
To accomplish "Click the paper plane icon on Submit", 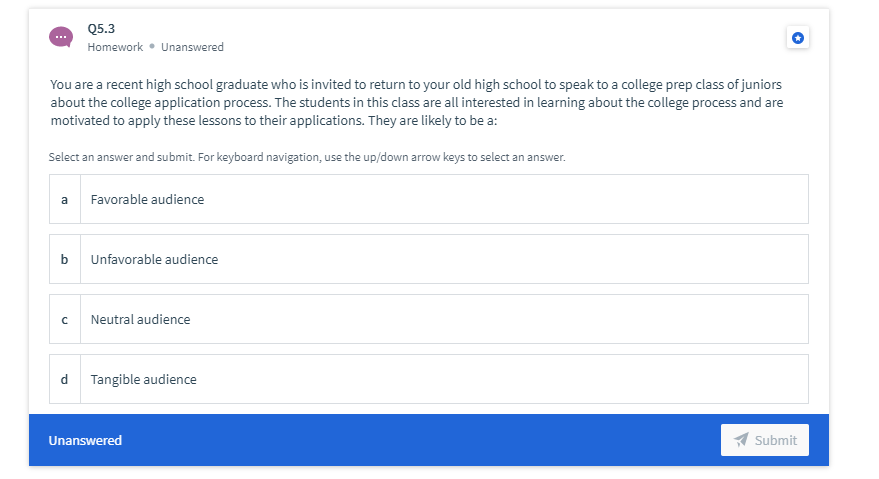I will tap(741, 440).
